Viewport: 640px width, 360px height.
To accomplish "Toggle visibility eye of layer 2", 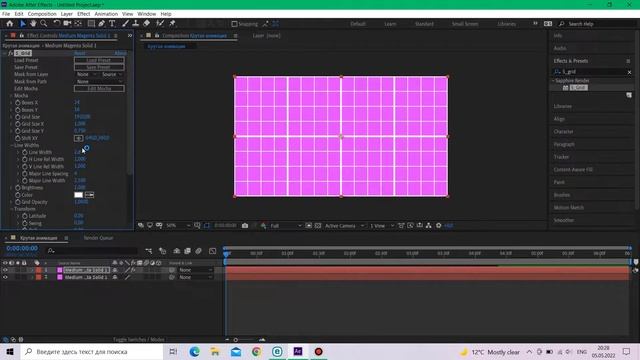I will (5, 277).
